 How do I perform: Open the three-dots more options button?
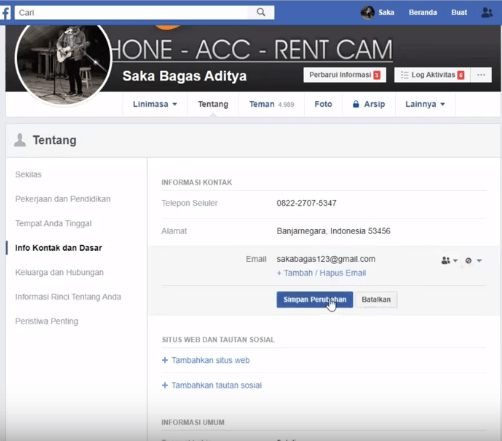[x=481, y=75]
